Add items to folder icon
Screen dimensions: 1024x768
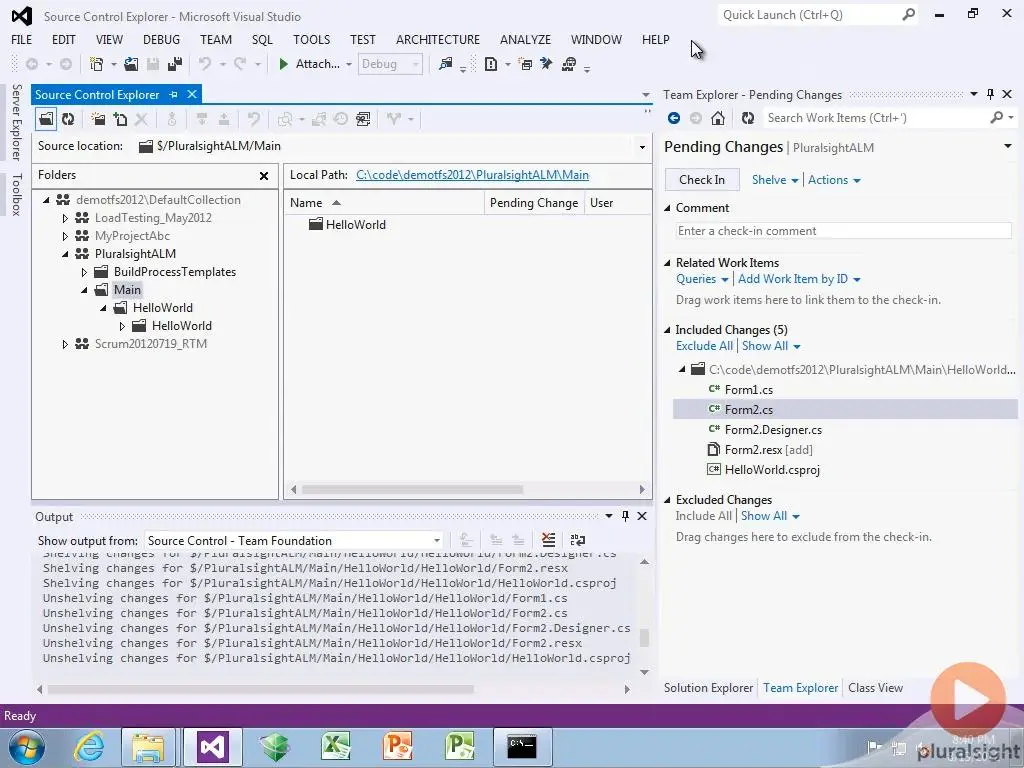120,119
